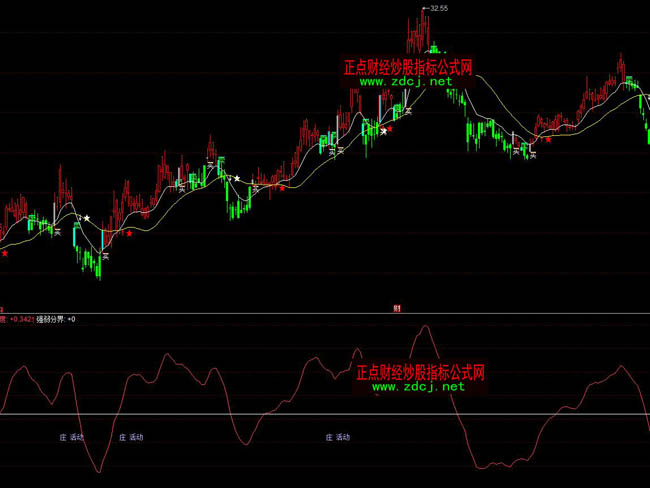650x488 pixels.
Task: Click the leftmost 庄 活动 label
Action: point(71,437)
